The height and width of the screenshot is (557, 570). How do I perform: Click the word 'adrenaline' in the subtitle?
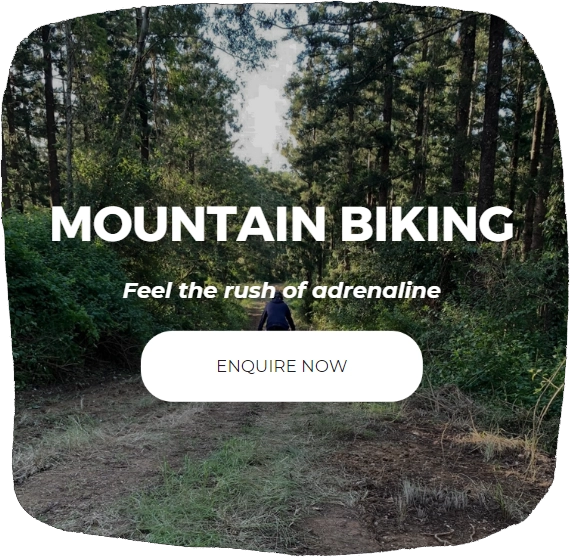click(x=376, y=290)
